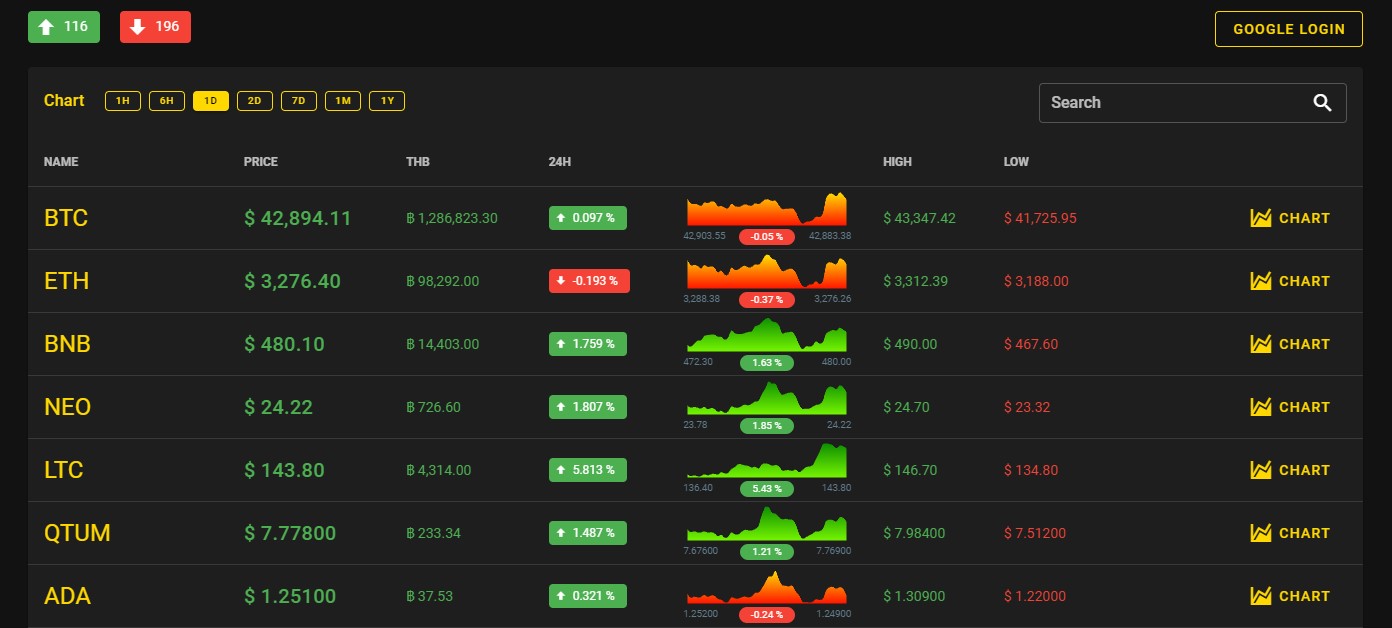Choose the 1Y chart interval
This screenshot has width=1392, height=628.
pyautogui.click(x=387, y=101)
